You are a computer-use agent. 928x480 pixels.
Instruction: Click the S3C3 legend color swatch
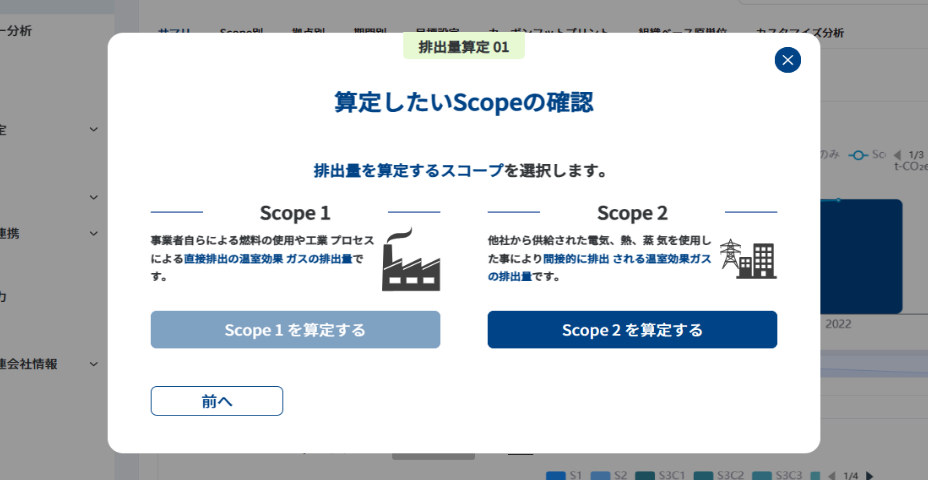pyautogui.click(x=762, y=475)
